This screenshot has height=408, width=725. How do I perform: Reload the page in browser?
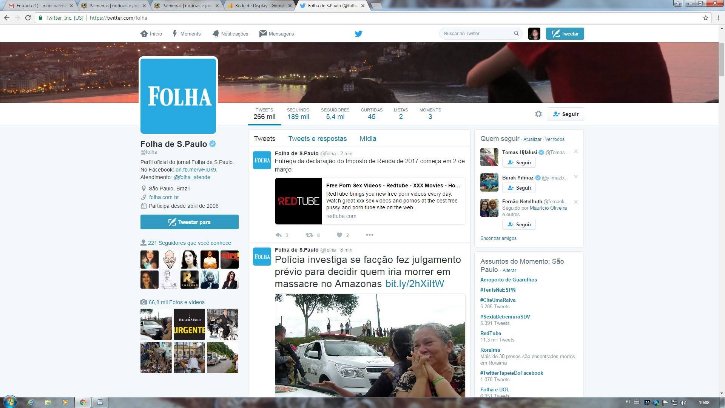pyautogui.click(x=28, y=18)
